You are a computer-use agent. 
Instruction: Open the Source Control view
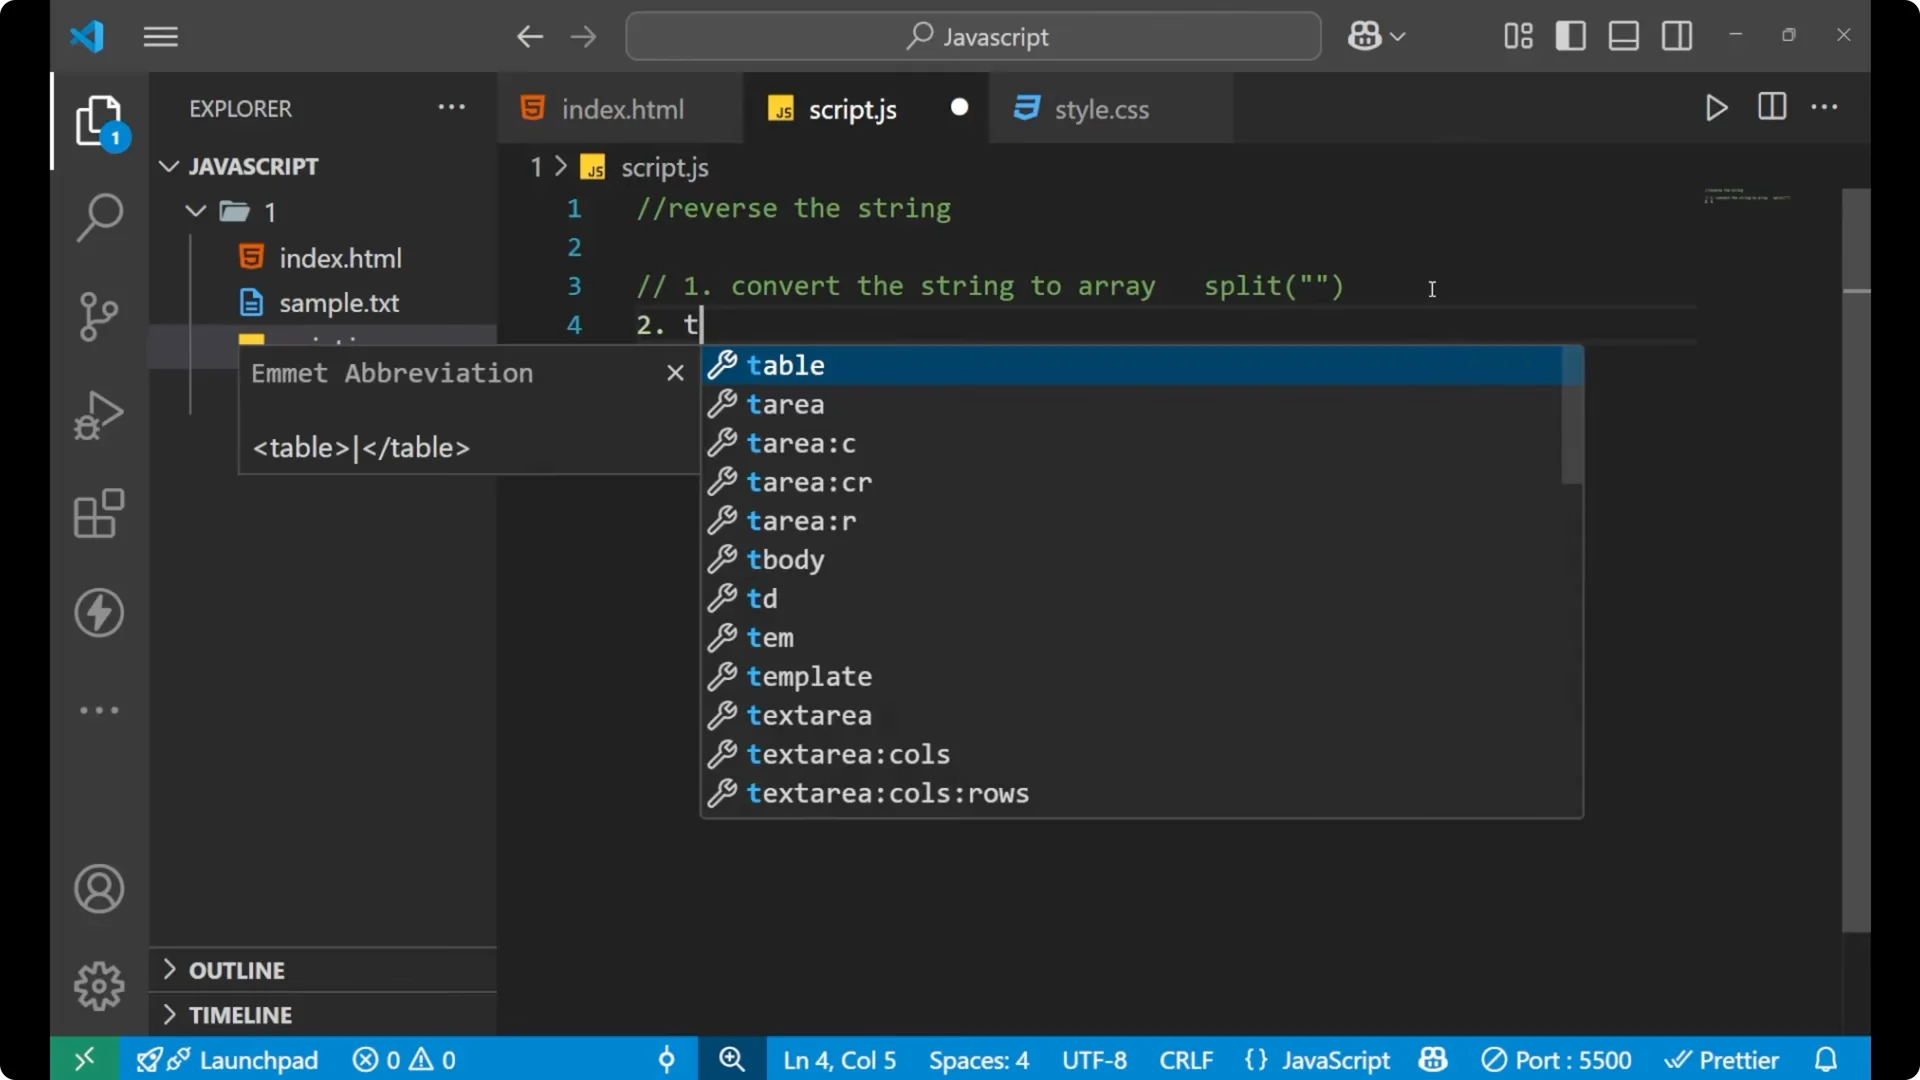[x=98, y=316]
